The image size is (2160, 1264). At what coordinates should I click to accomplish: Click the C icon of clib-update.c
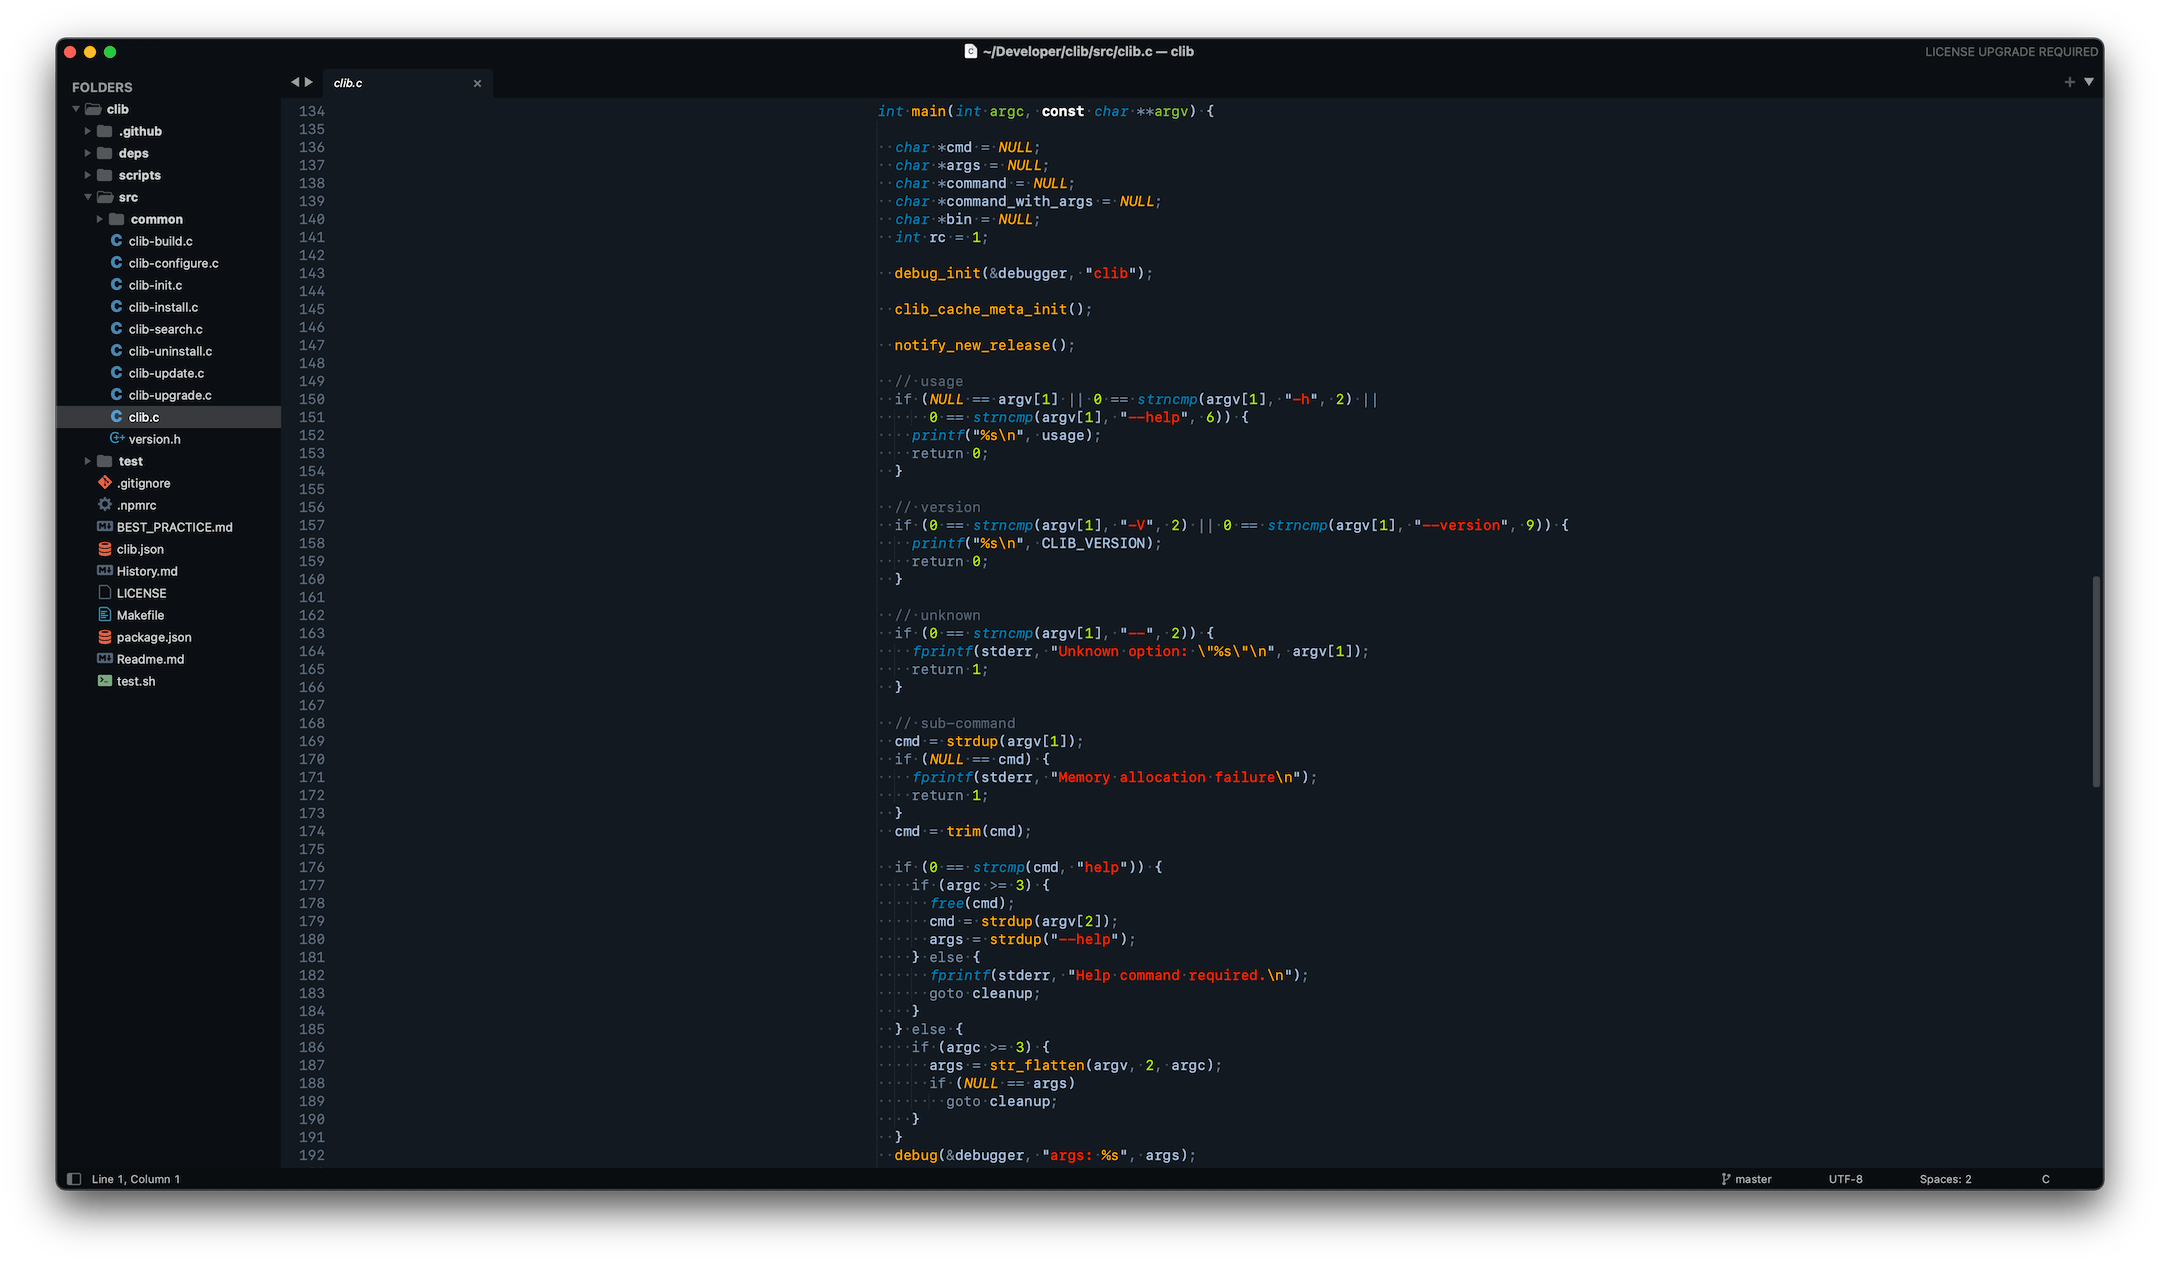(x=117, y=373)
